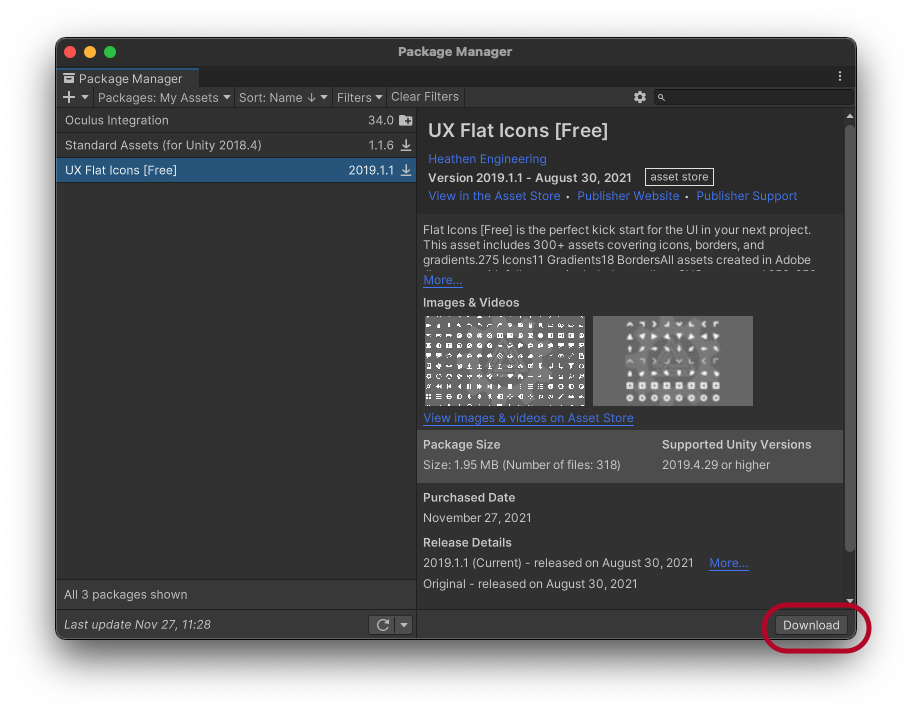The width and height of the screenshot is (912, 713).
Task: Click the details panel vertical scrollbar
Action: point(850,337)
